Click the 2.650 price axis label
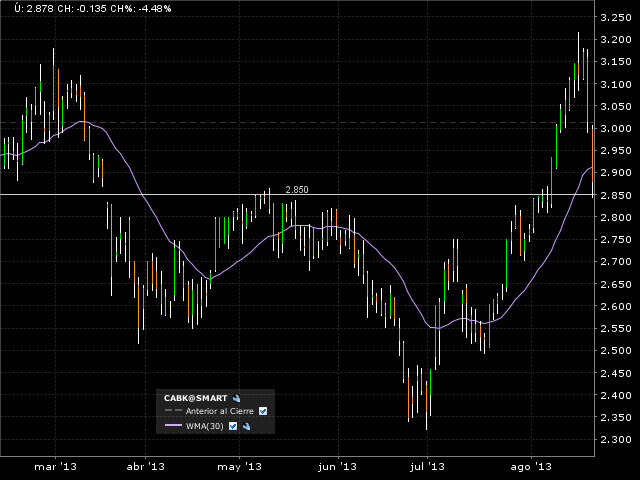Screen dimensions: 640x480 (x=616, y=284)
